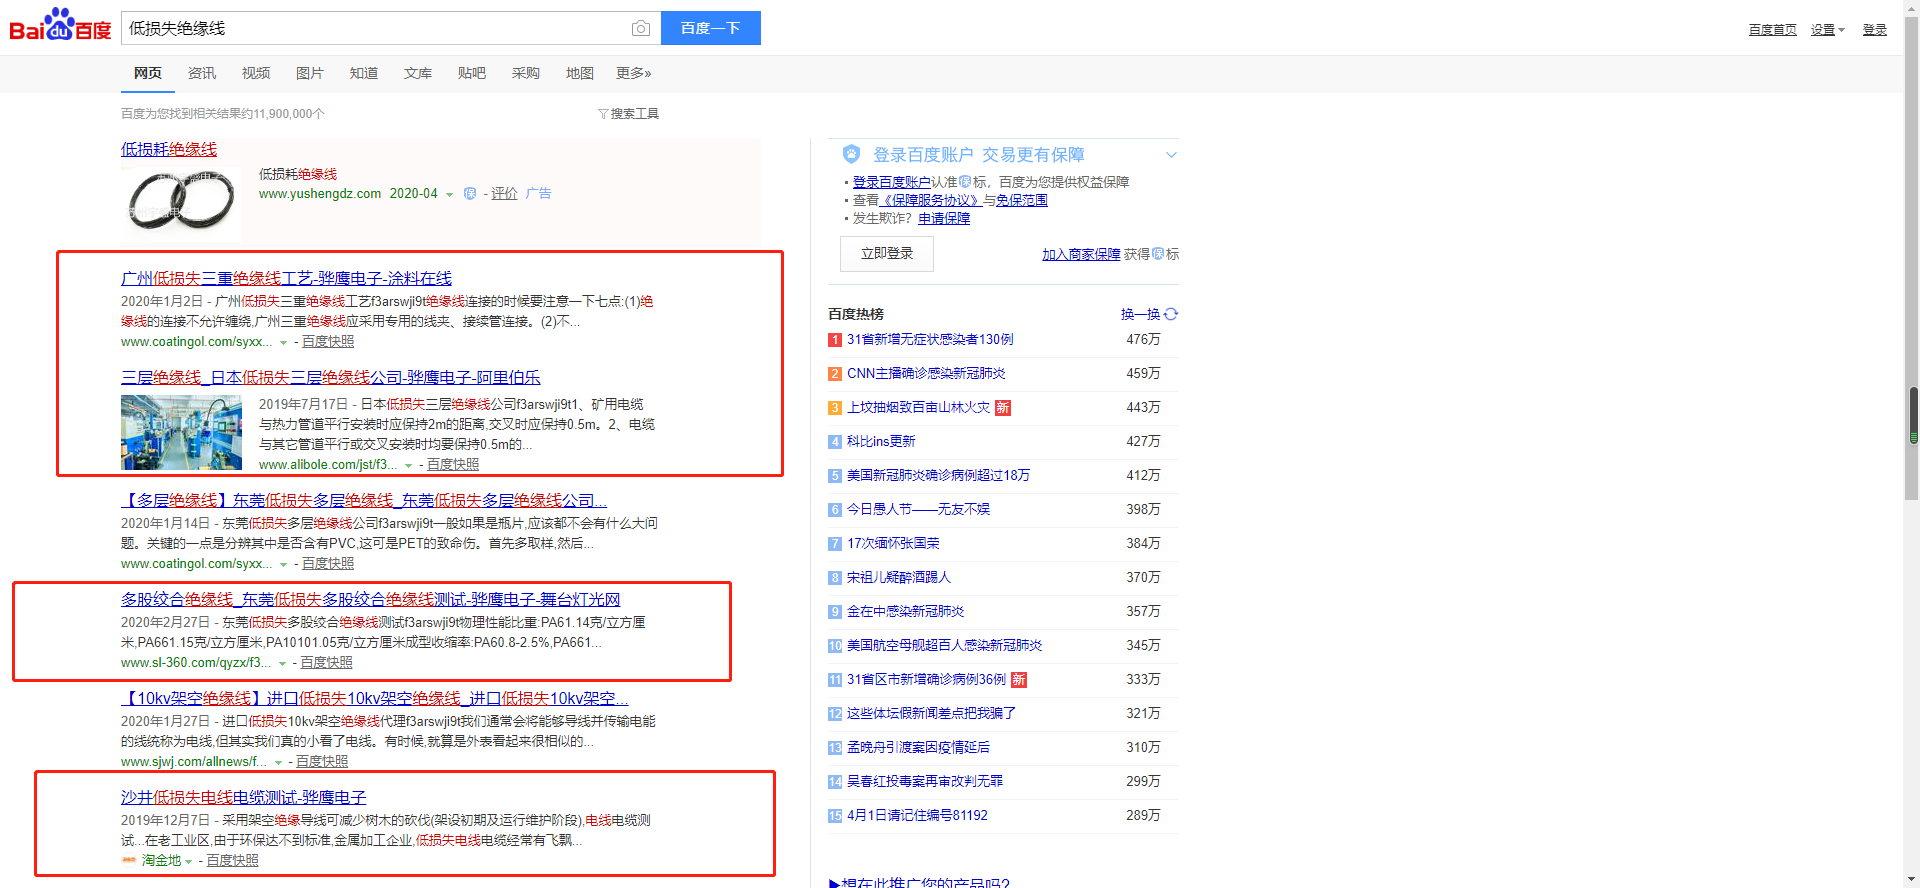This screenshot has height=888, width=1920.
Task: Switch to the 图片 tab
Action: [310, 73]
